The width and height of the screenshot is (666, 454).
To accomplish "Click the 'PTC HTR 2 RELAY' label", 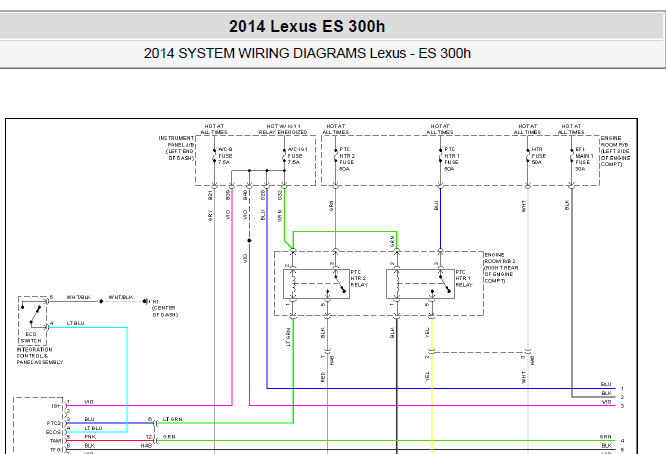I will pos(359,279).
